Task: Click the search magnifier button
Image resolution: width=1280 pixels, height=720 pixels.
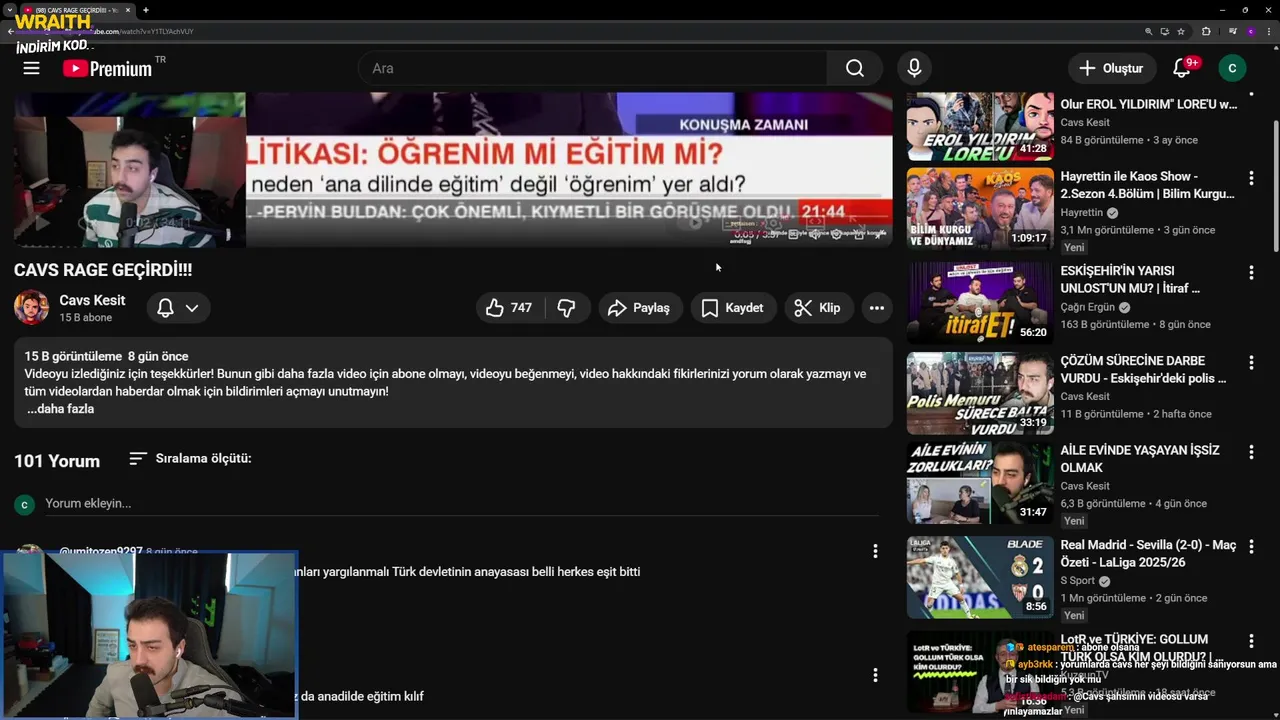Action: click(x=854, y=68)
